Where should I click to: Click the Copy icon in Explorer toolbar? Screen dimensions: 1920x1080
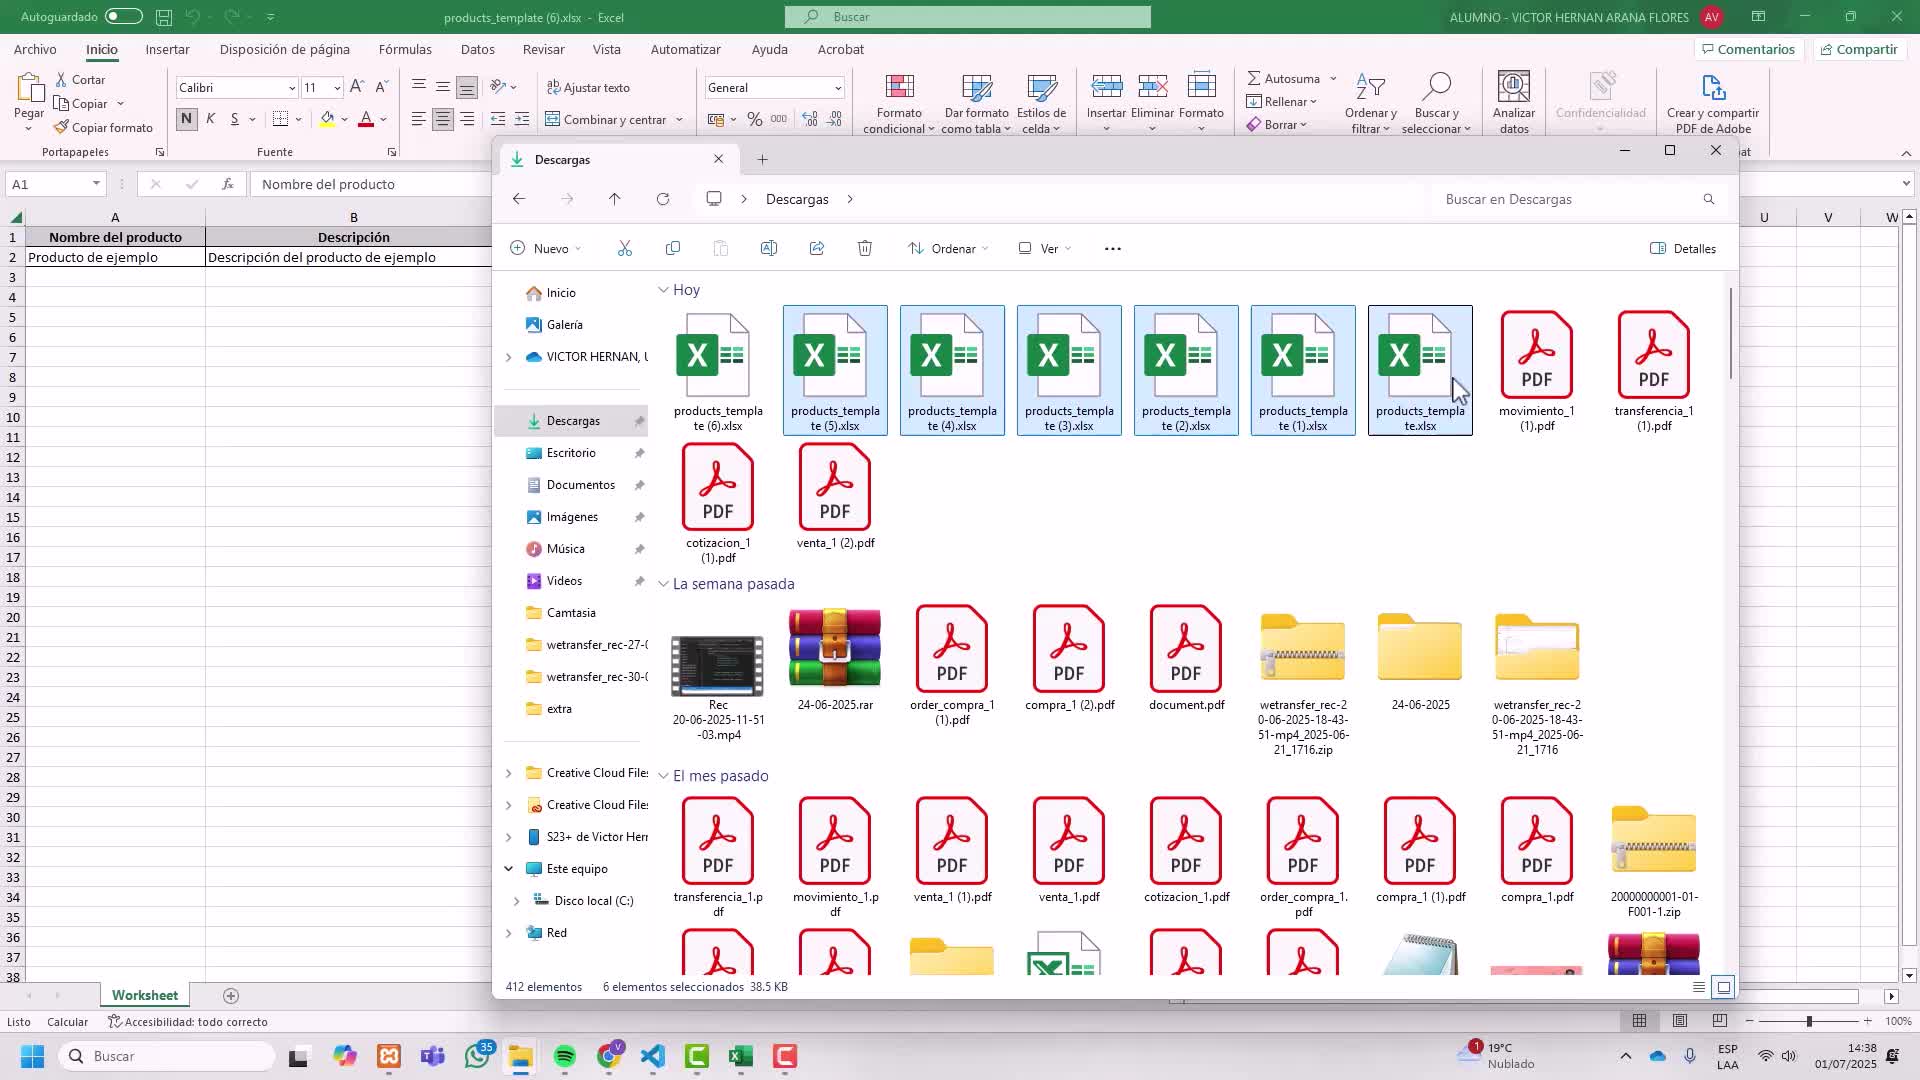[x=673, y=249]
